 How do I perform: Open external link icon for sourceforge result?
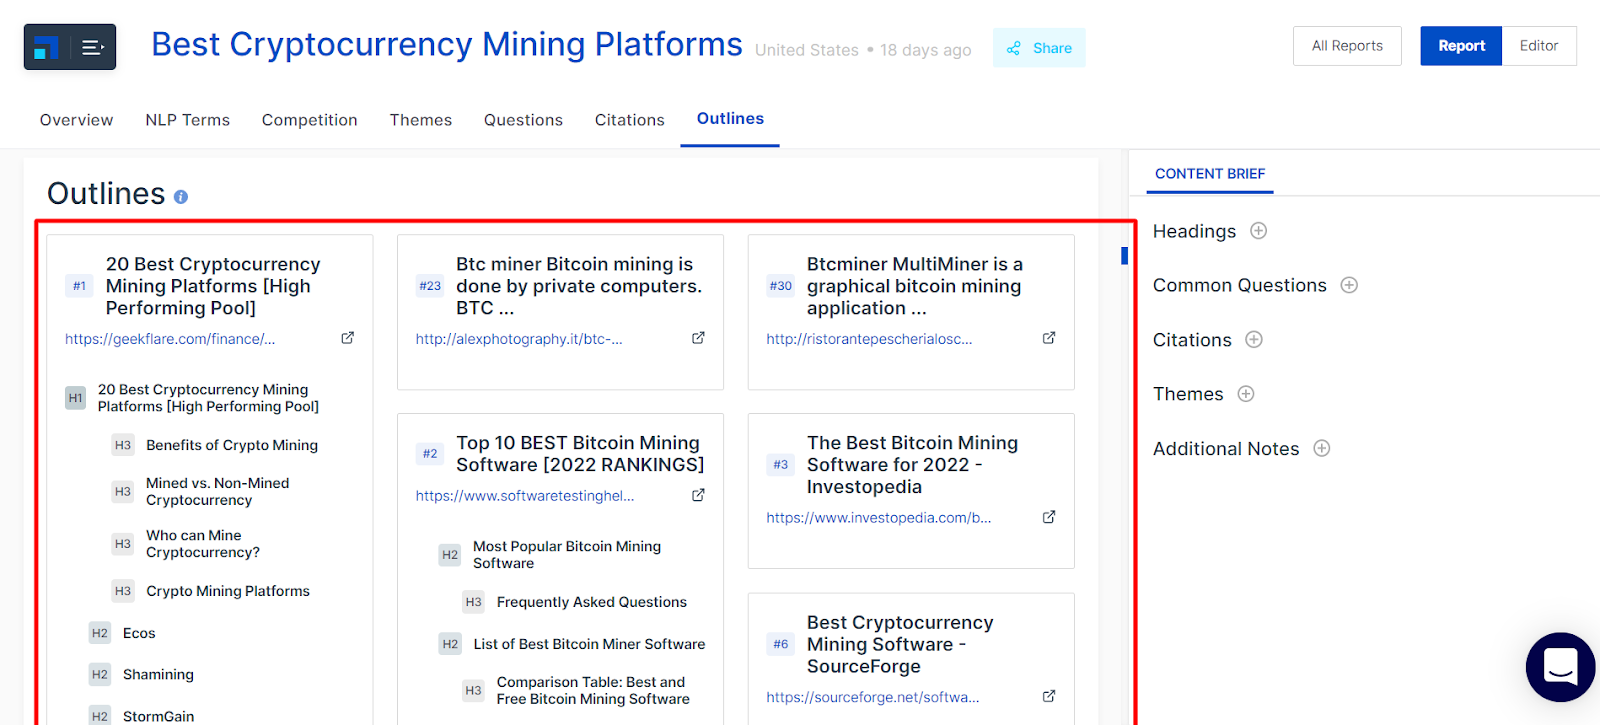click(1049, 696)
